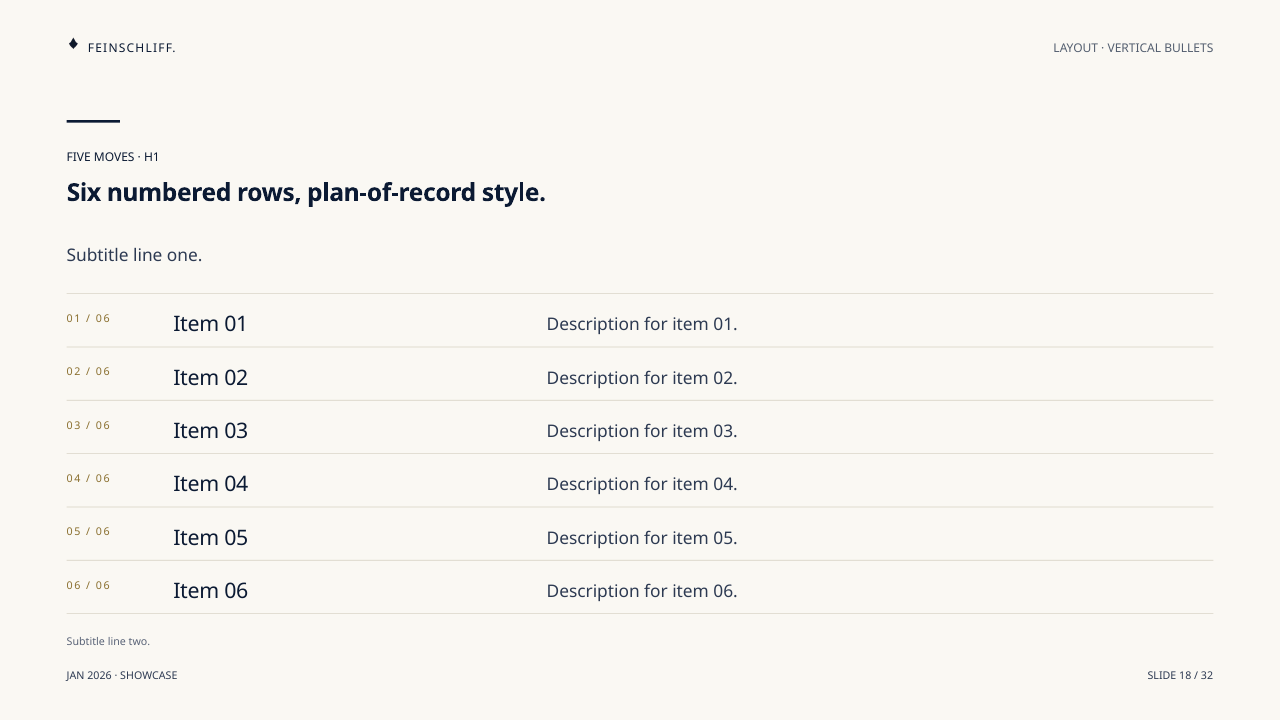Image resolution: width=1281 pixels, height=720 pixels.
Task: Select the slide title about six numbered rows
Action: tap(306, 192)
